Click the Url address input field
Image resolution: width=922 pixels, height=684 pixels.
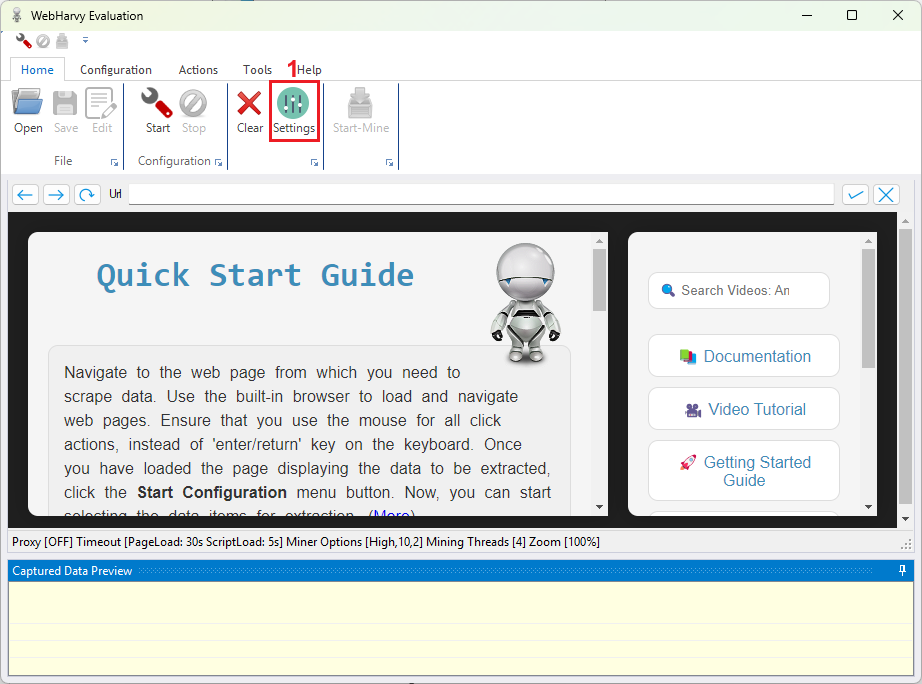480,195
